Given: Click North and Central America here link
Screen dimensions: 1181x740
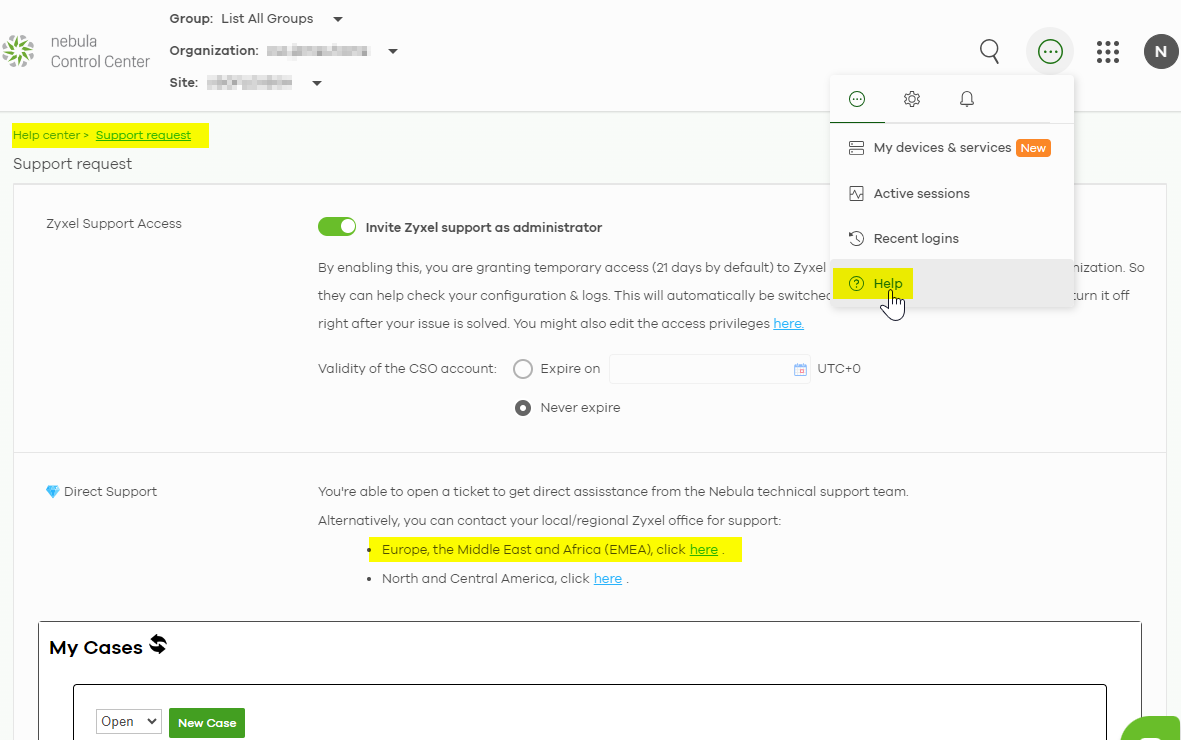Looking at the screenshot, I should [608, 579].
